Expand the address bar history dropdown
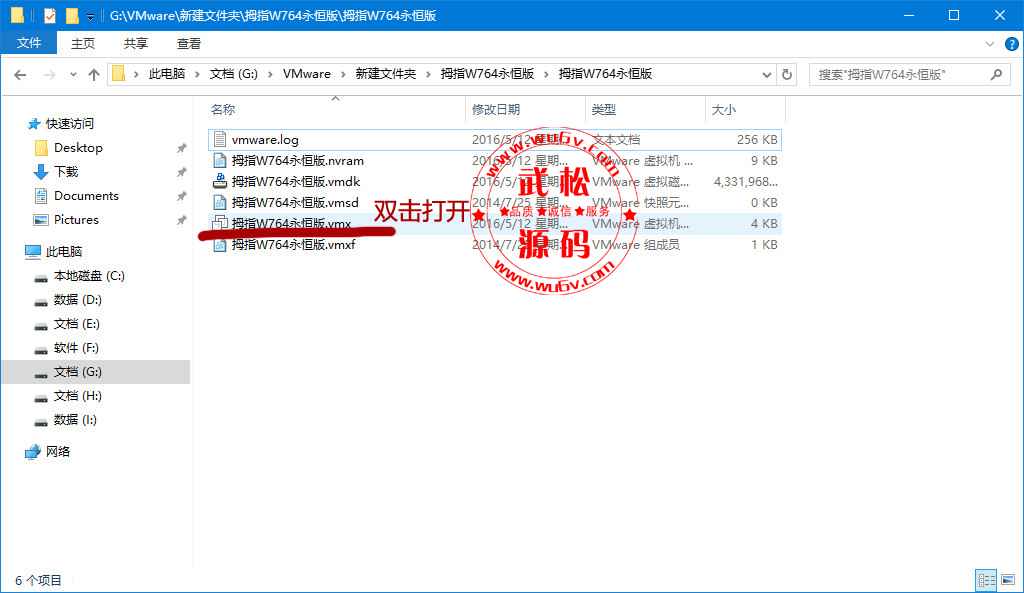The width and height of the screenshot is (1024, 593). [767, 74]
